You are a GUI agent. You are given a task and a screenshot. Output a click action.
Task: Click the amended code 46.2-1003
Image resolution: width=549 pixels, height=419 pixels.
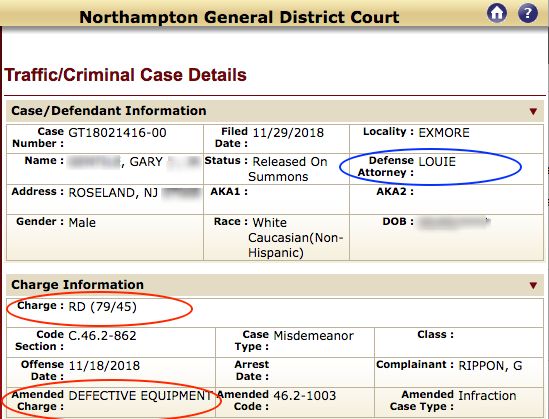(305, 396)
